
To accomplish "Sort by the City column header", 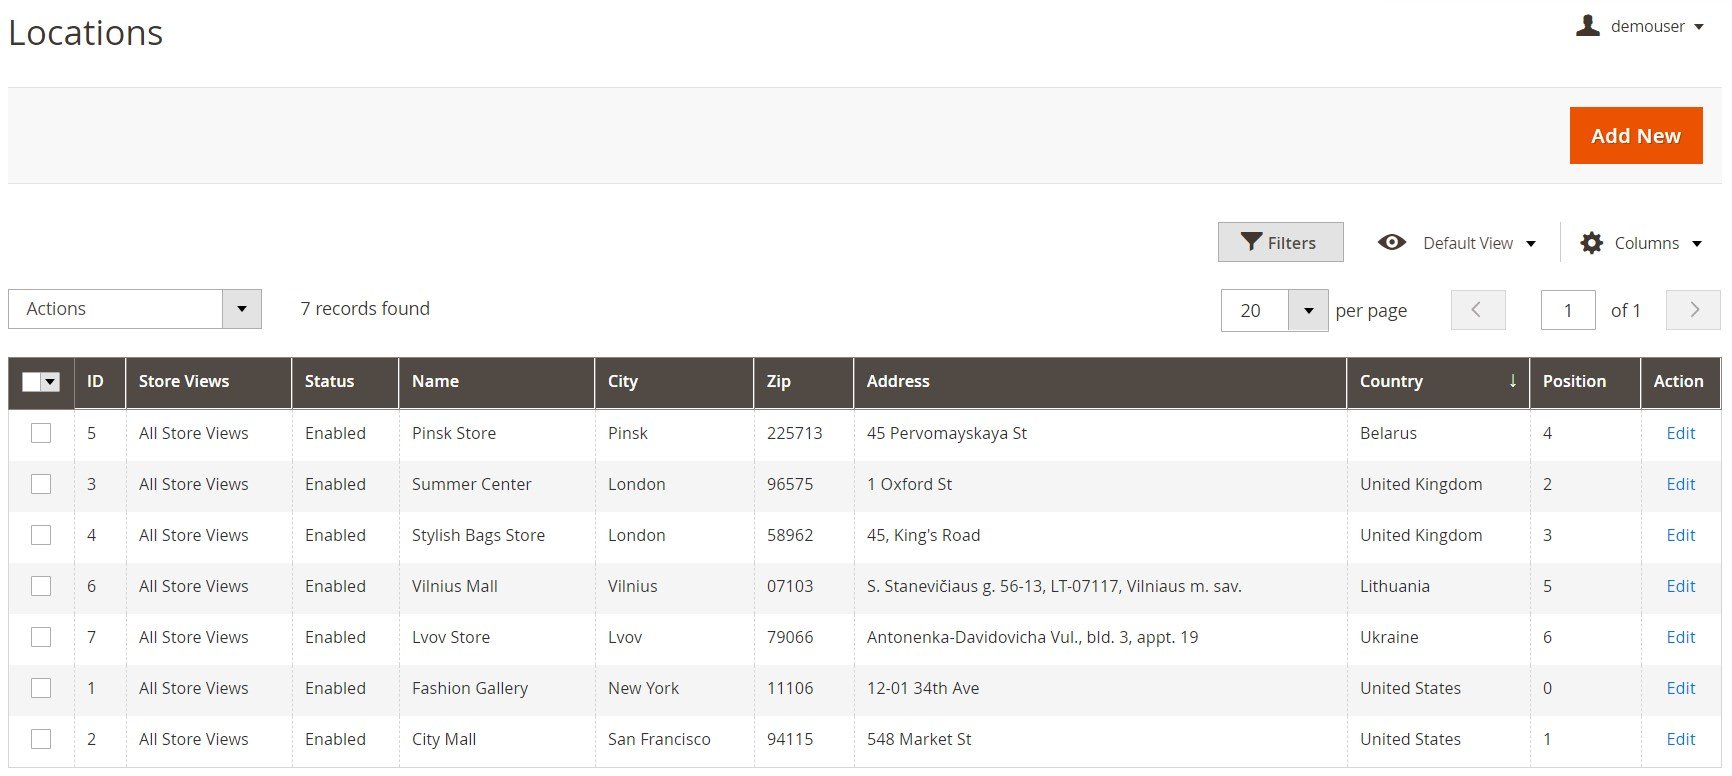I will 674,381.
